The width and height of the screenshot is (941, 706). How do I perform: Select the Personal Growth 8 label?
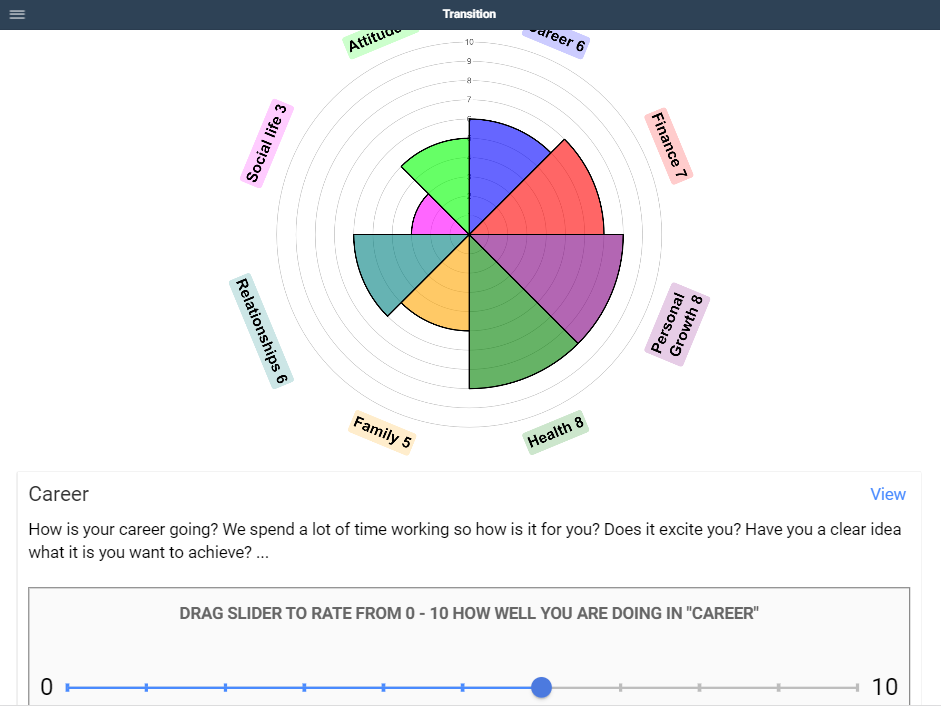[x=678, y=324]
